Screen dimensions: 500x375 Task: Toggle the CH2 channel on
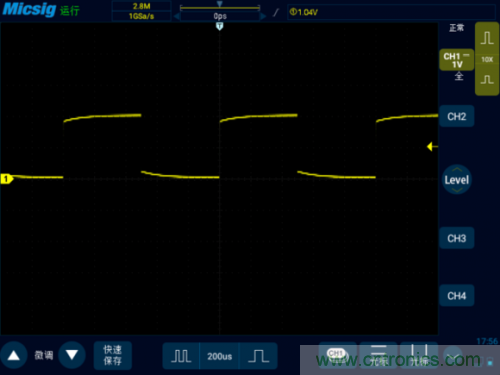click(457, 116)
